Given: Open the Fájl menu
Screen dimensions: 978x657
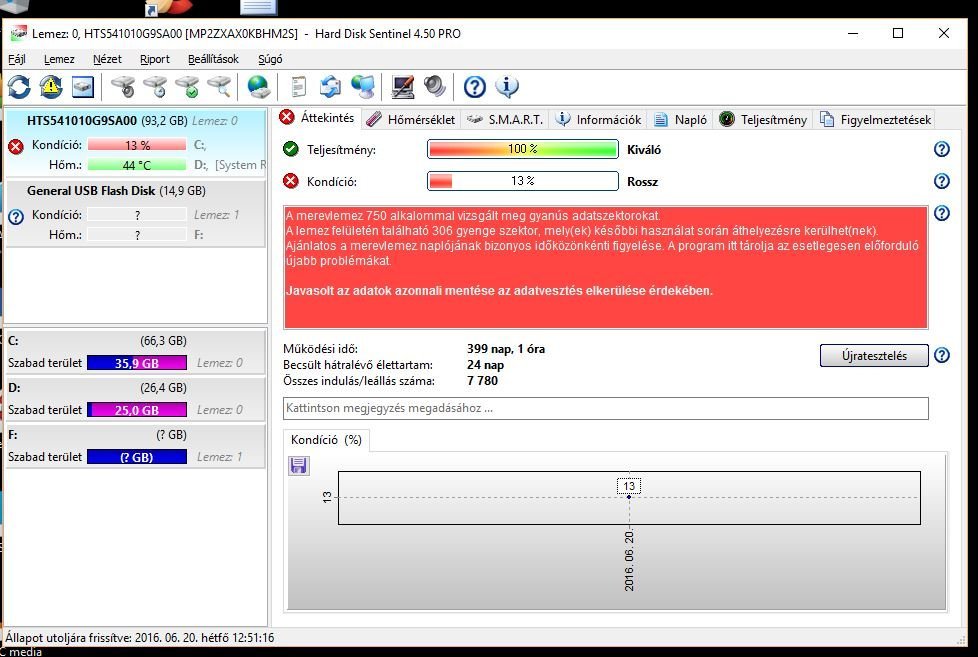Looking at the screenshot, I should [17, 59].
